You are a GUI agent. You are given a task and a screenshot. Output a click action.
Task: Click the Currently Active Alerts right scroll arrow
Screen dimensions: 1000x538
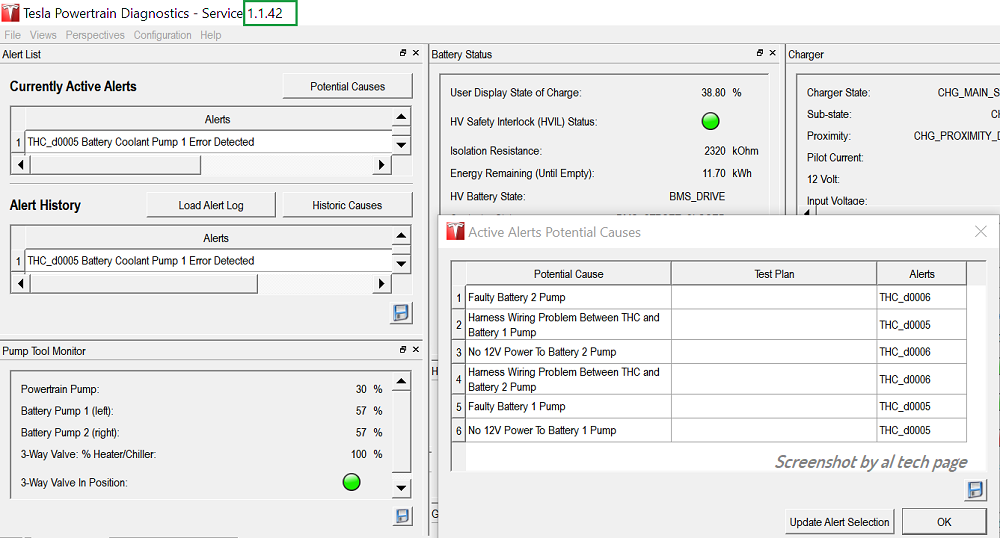381,165
